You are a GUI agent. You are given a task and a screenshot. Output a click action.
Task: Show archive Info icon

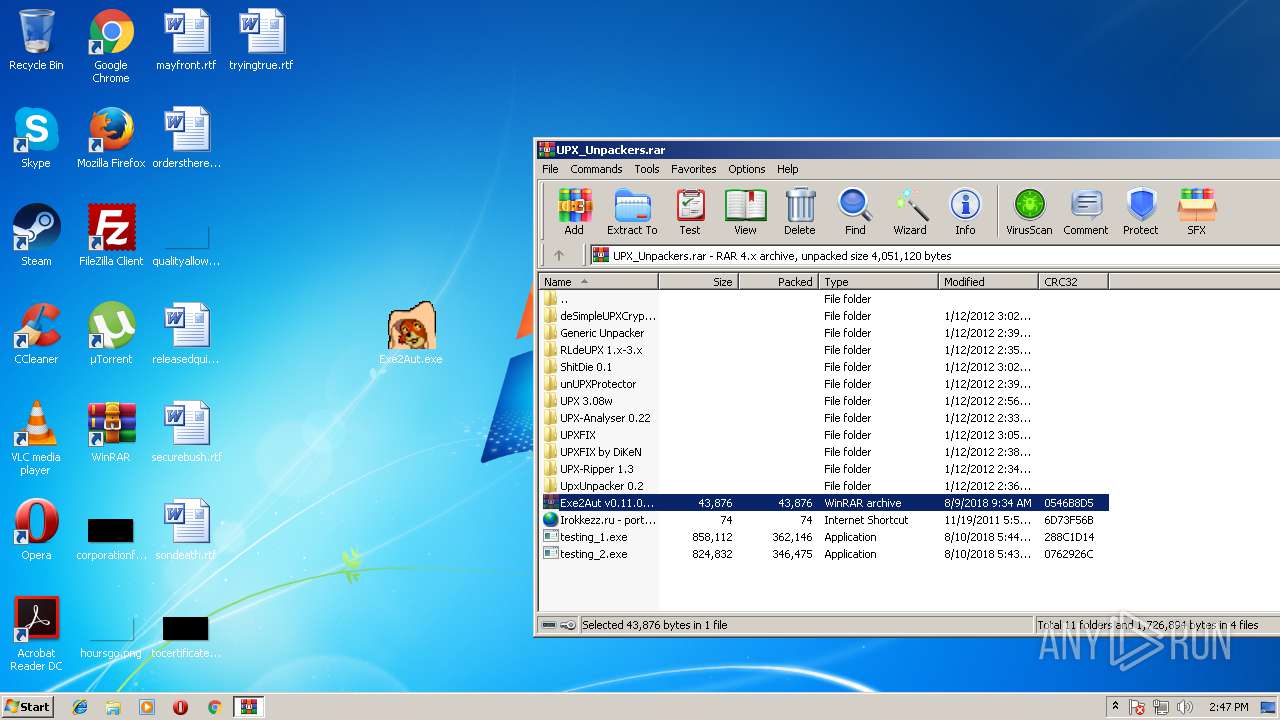click(x=965, y=212)
